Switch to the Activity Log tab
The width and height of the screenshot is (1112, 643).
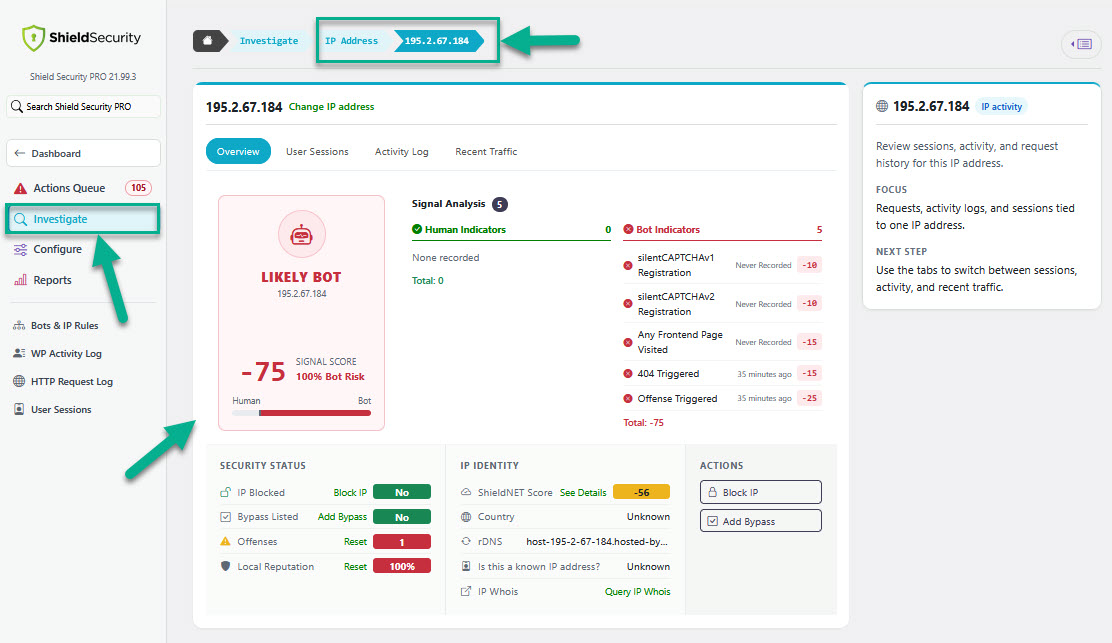click(401, 152)
